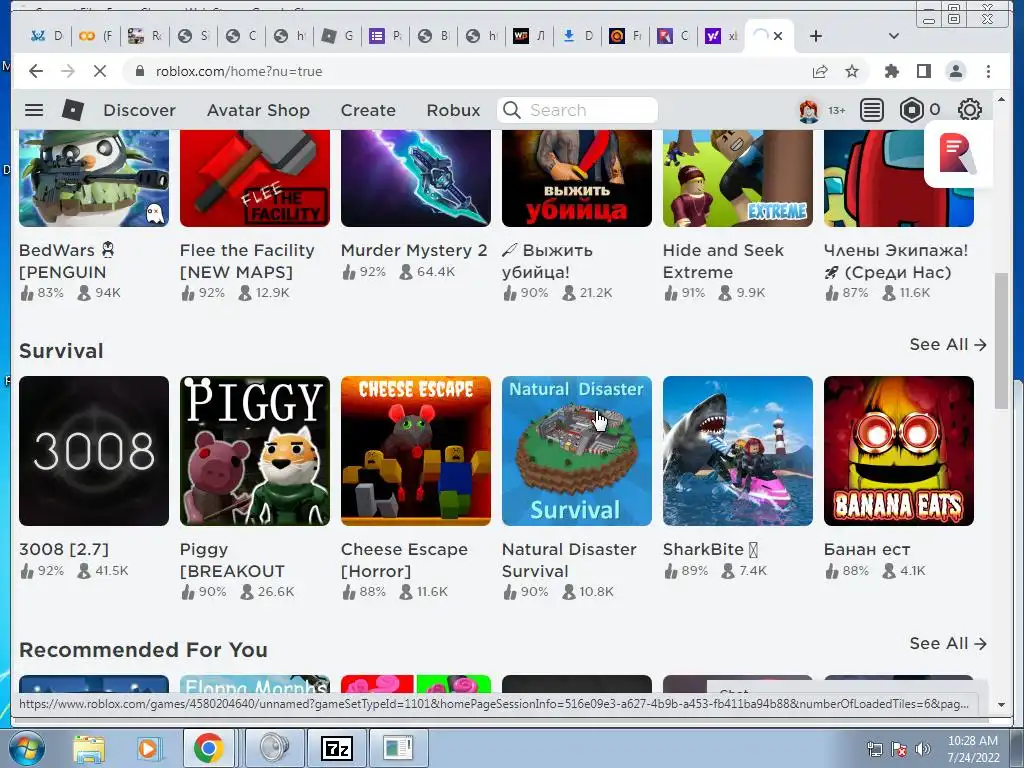Click the Roblox logo home icon
The width and height of the screenshot is (1024, 768).
72,110
